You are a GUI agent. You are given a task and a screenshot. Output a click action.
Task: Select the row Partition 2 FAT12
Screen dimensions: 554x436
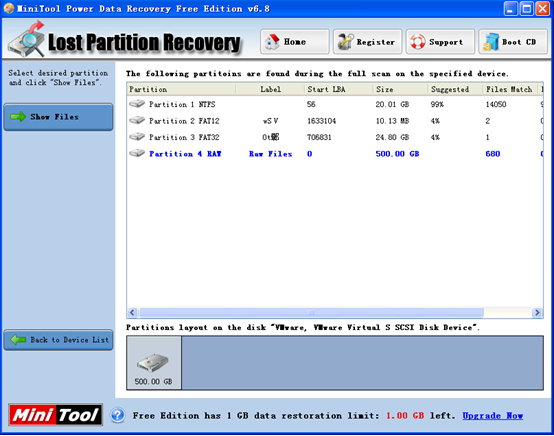335,120
